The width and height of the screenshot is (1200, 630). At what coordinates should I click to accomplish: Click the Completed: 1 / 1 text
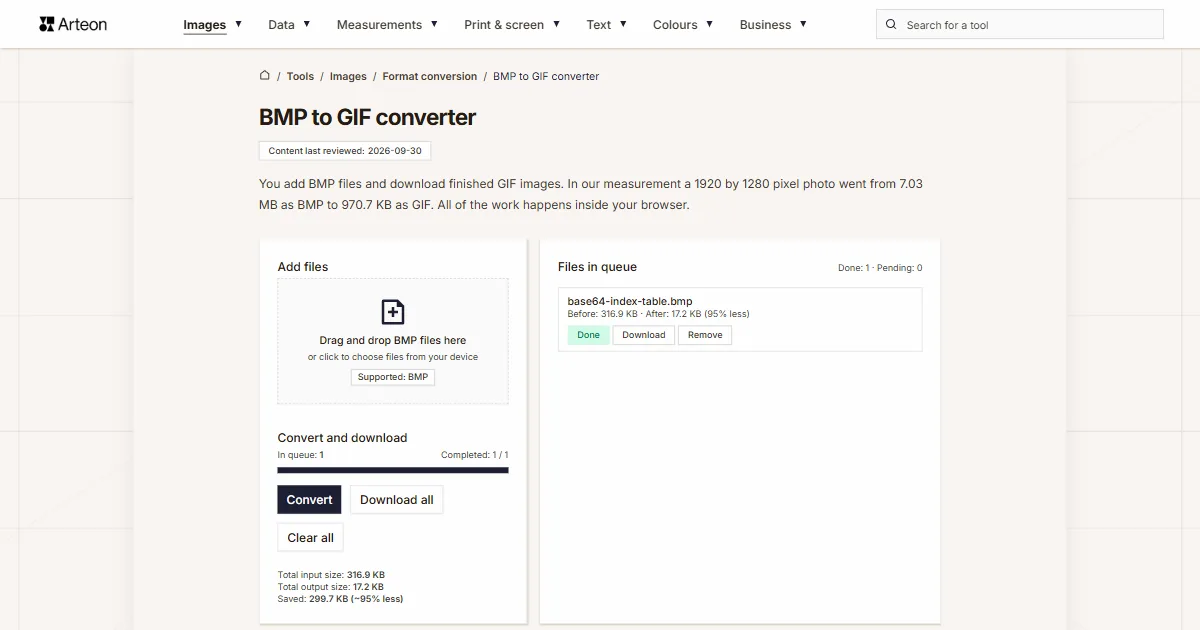pyautogui.click(x=475, y=455)
